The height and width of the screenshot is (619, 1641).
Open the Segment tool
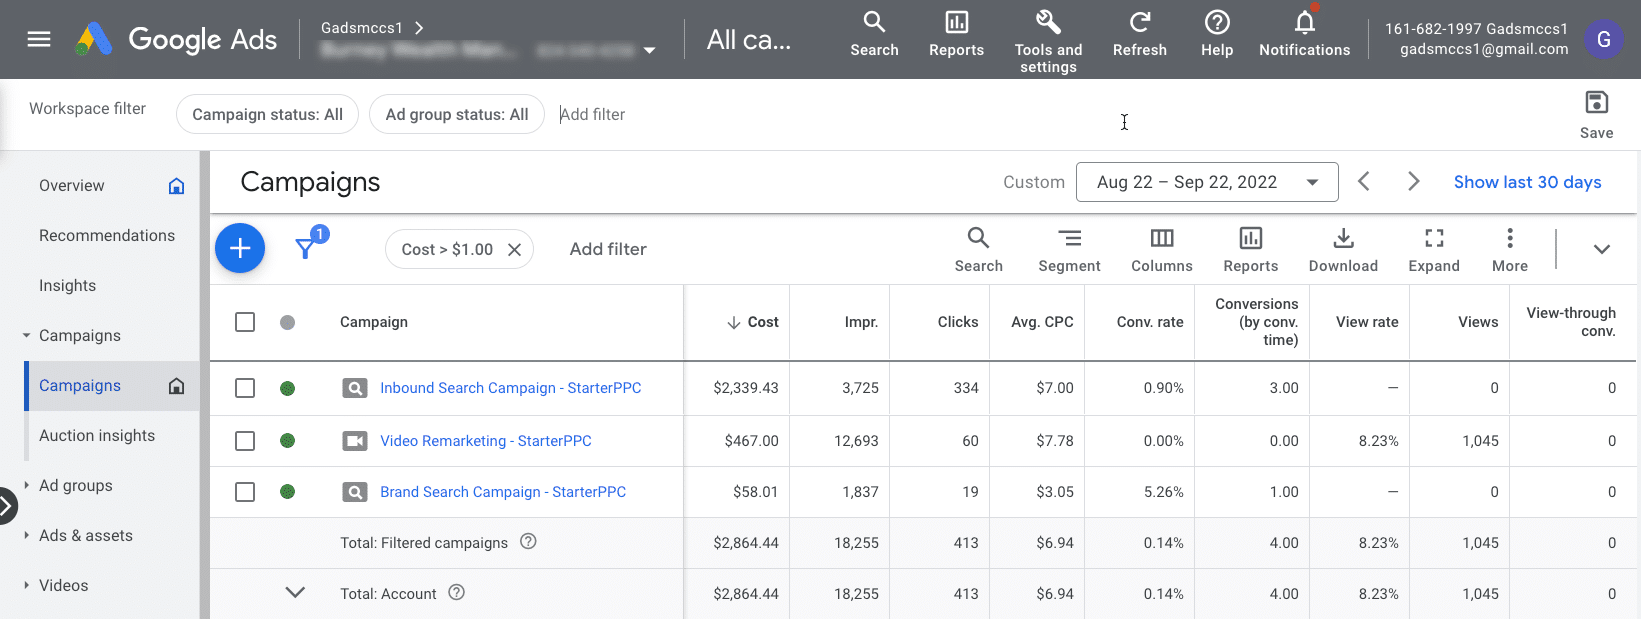(1069, 250)
